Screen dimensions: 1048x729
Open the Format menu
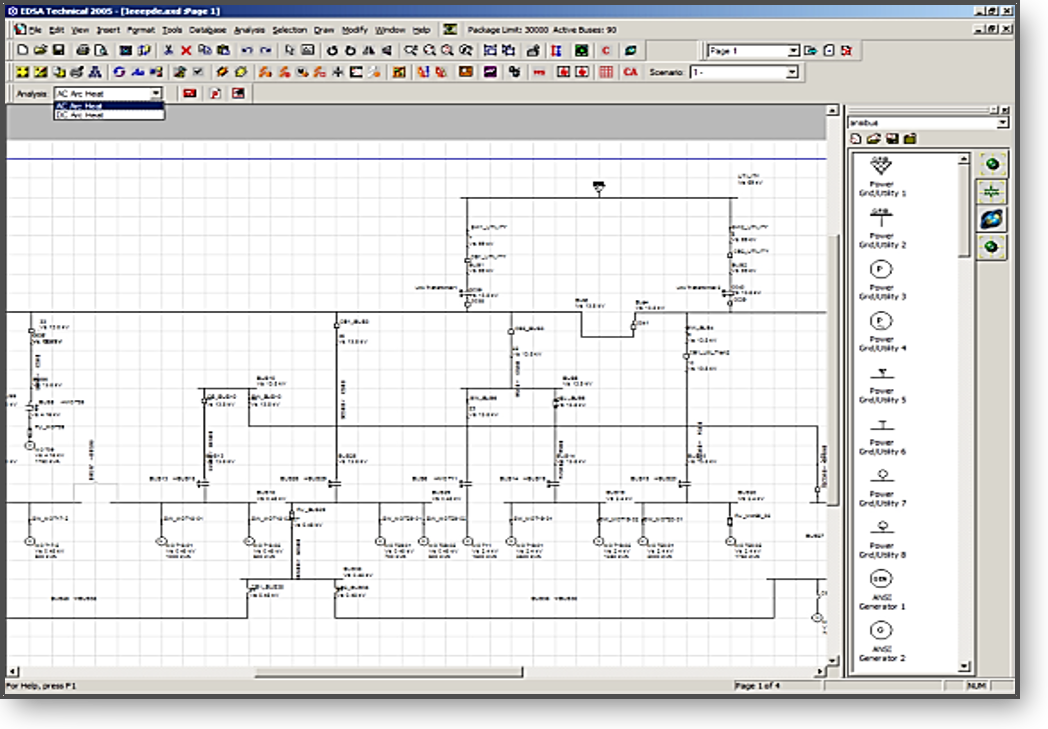click(141, 30)
